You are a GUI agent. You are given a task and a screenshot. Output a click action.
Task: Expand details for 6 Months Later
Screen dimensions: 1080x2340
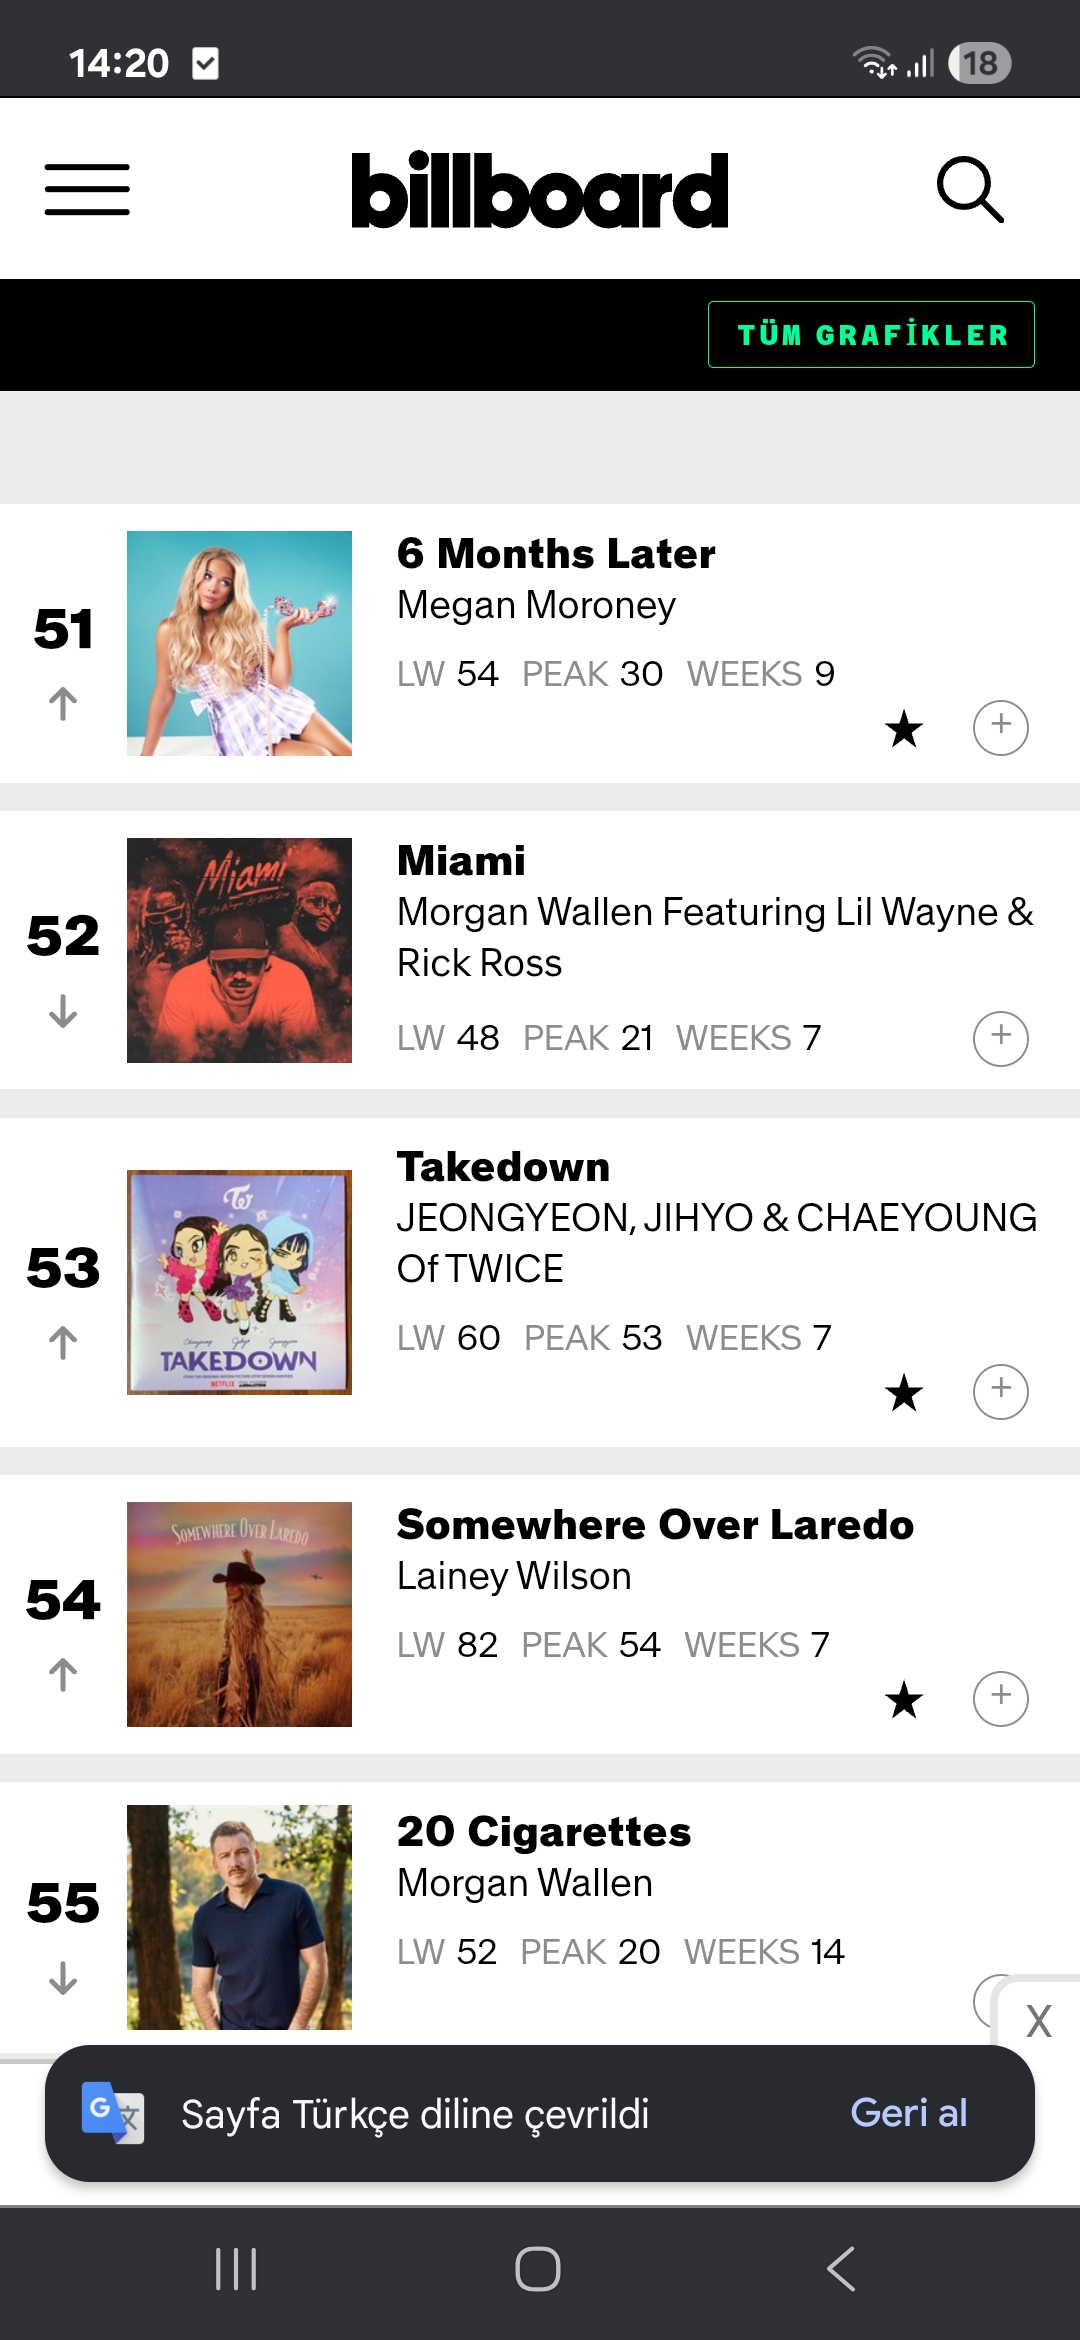point(1001,727)
